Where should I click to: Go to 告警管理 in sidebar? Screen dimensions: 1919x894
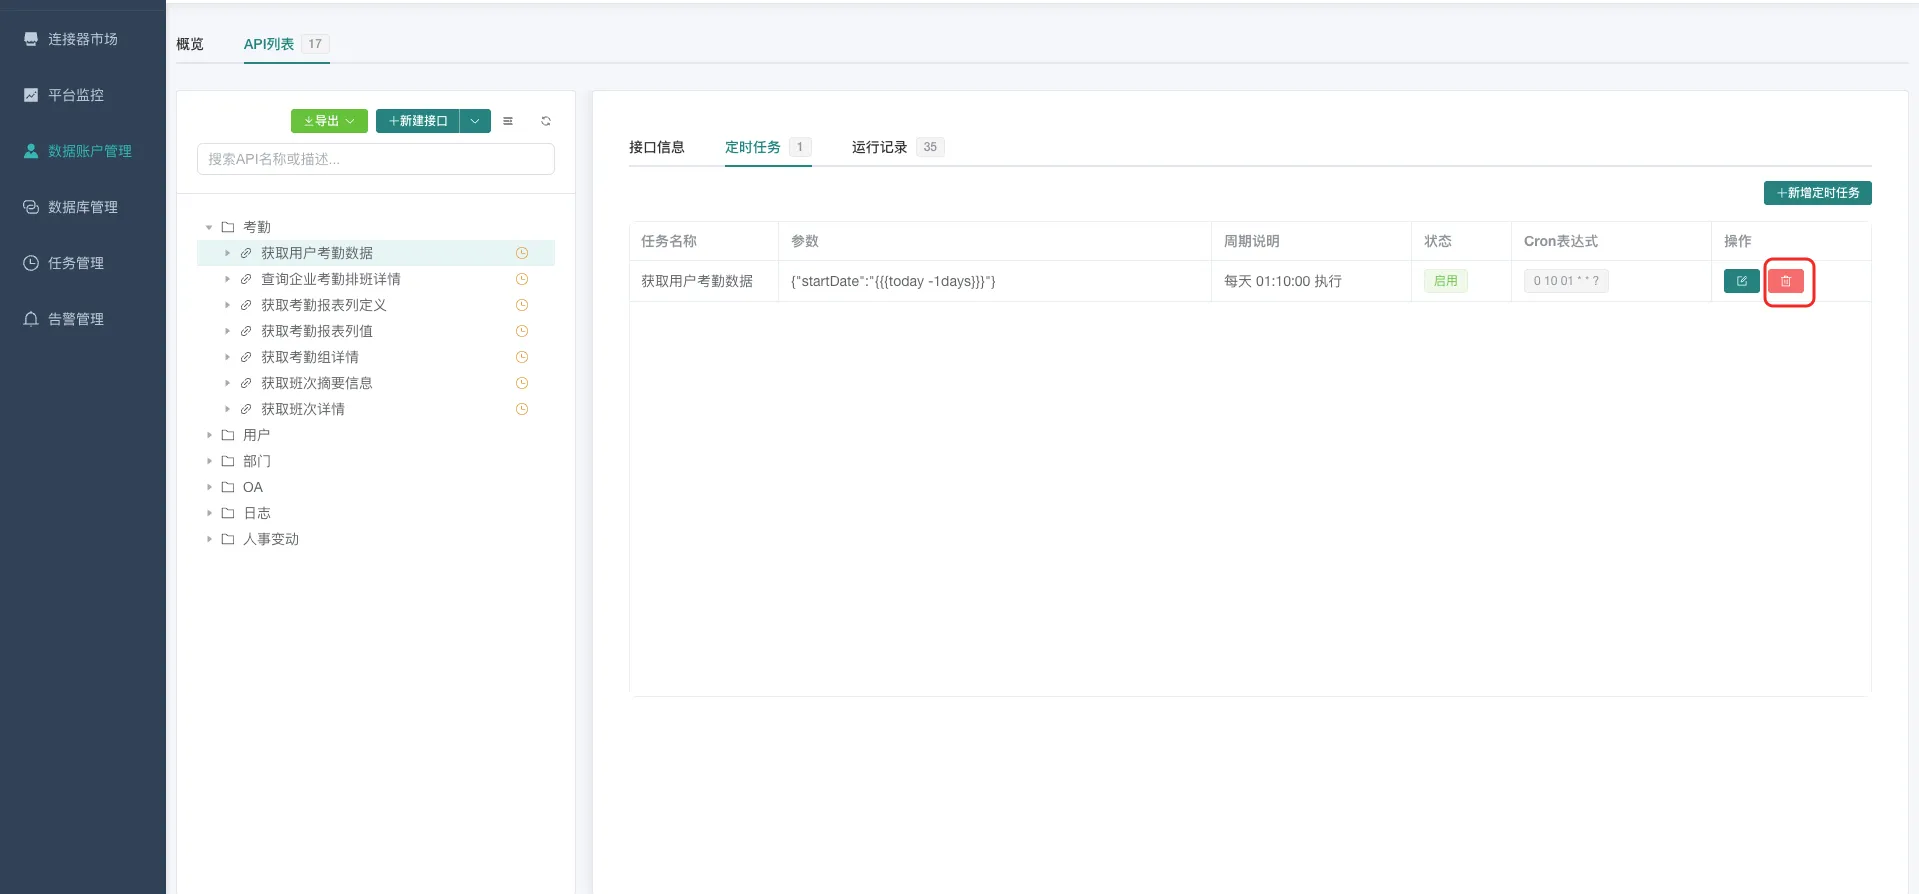click(75, 319)
